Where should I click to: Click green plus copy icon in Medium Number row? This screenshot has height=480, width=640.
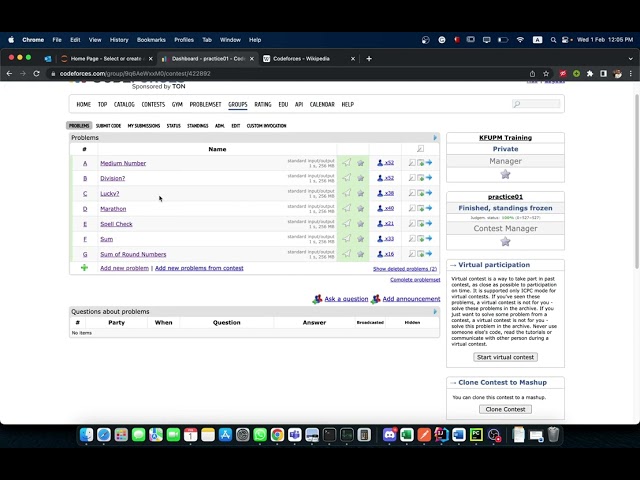coord(420,162)
